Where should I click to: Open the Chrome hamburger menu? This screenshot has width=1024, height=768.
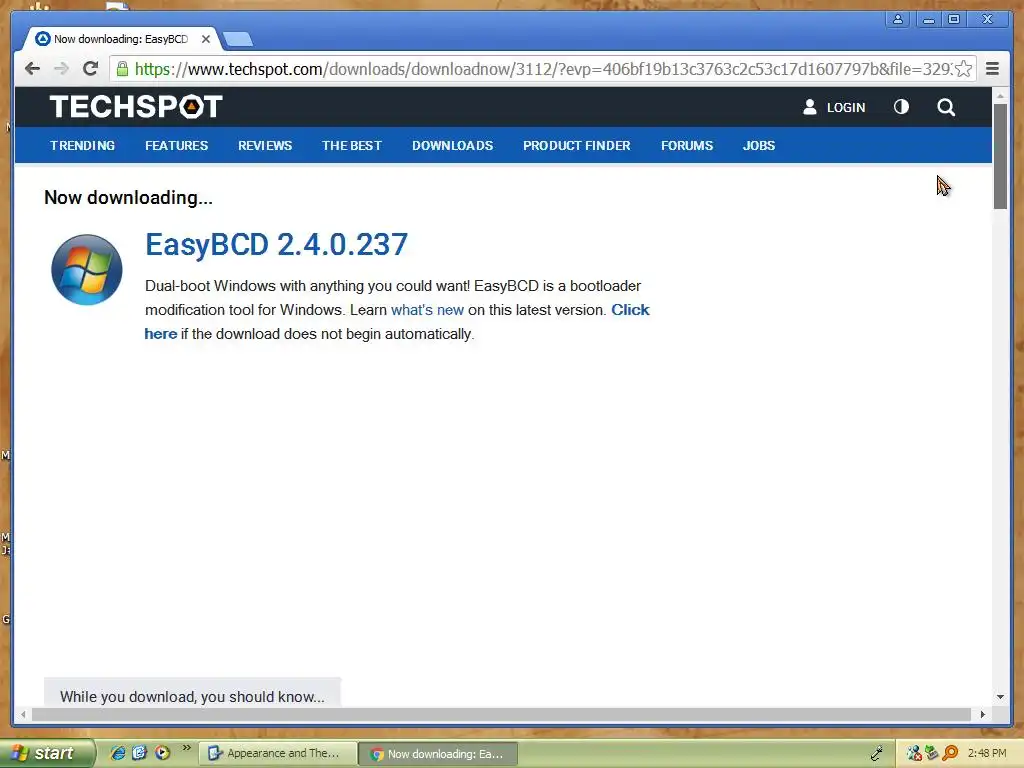[992, 69]
